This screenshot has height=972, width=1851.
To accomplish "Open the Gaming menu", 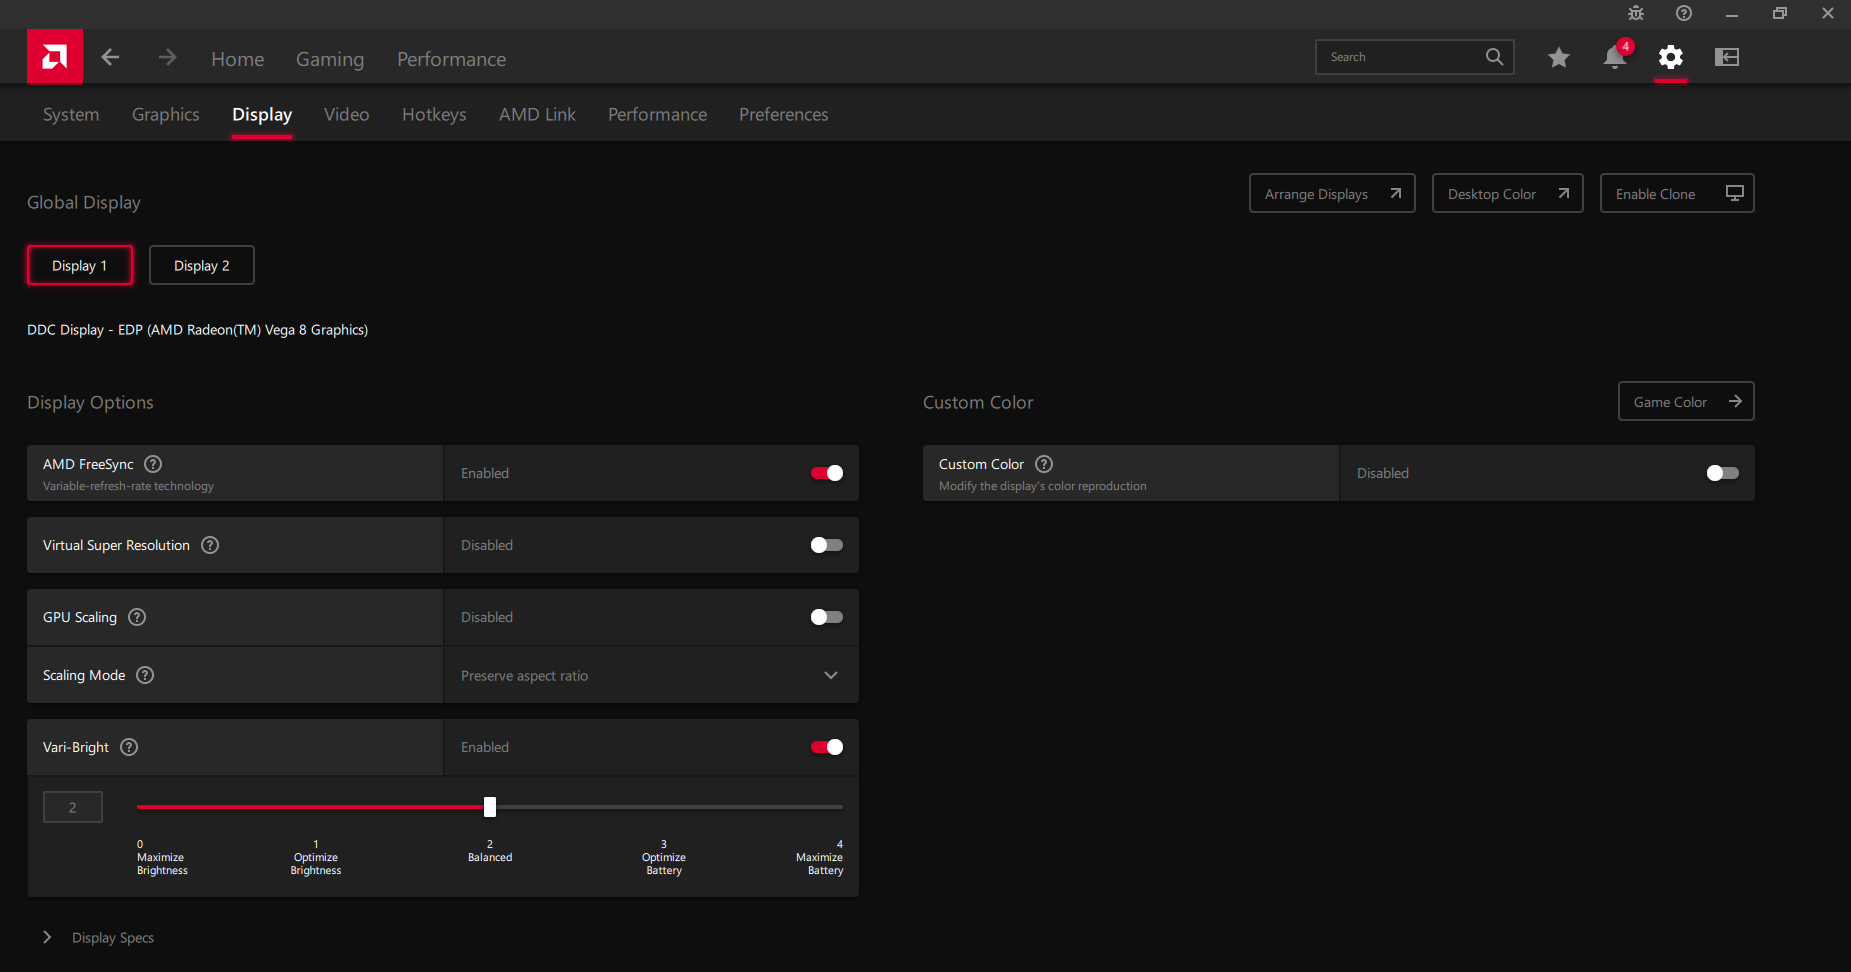I will pos(330,59).
